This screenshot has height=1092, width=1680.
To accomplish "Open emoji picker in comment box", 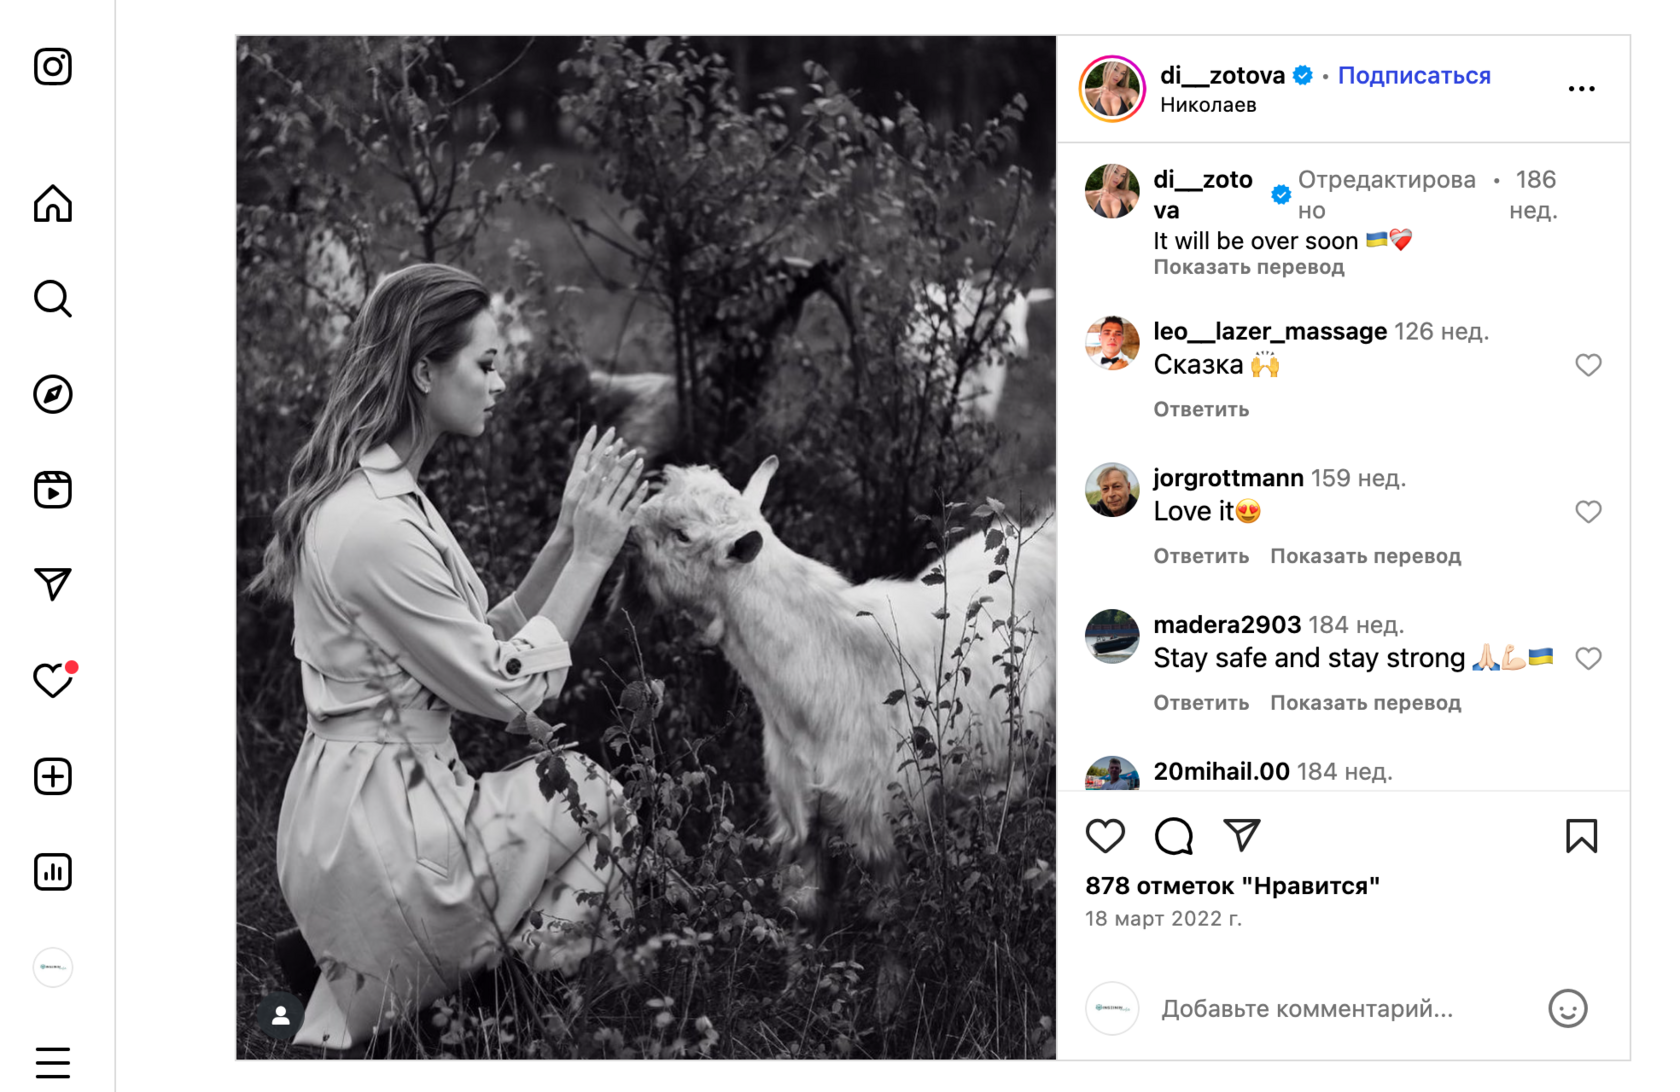I will click(1567, 1008).
